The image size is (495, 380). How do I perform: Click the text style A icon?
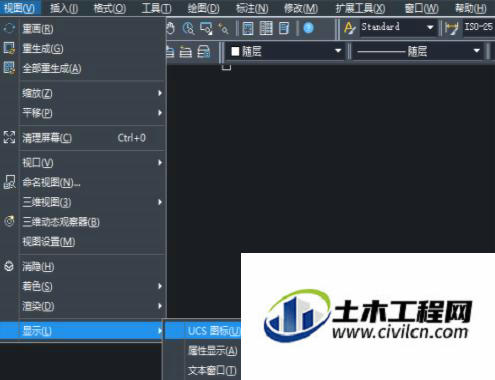pos(349,28)
